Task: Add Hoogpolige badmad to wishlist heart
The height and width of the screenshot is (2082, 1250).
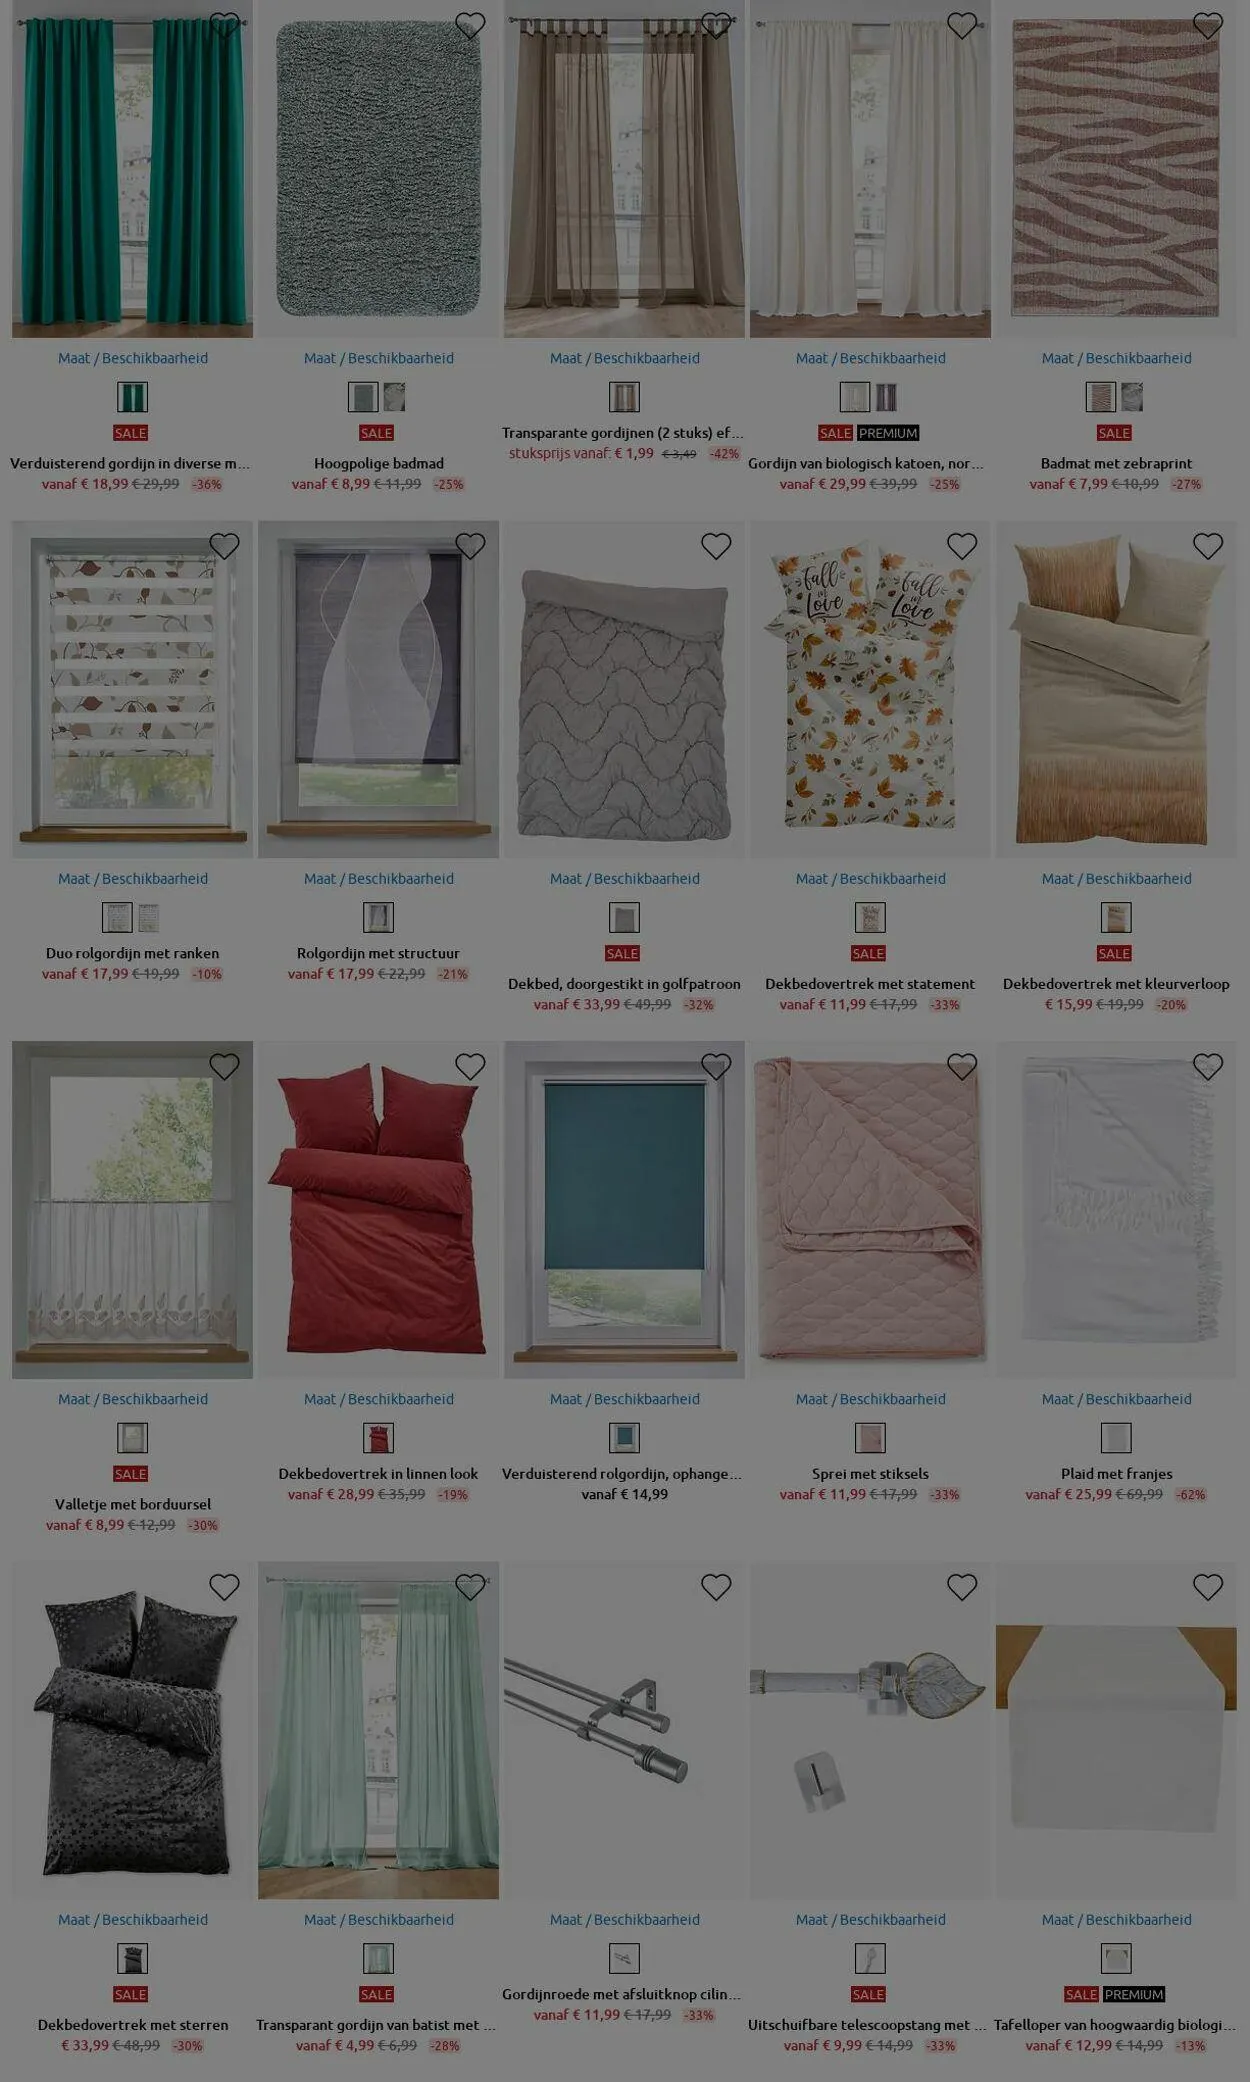Action: pyautogui.click(x=470, y=25)
